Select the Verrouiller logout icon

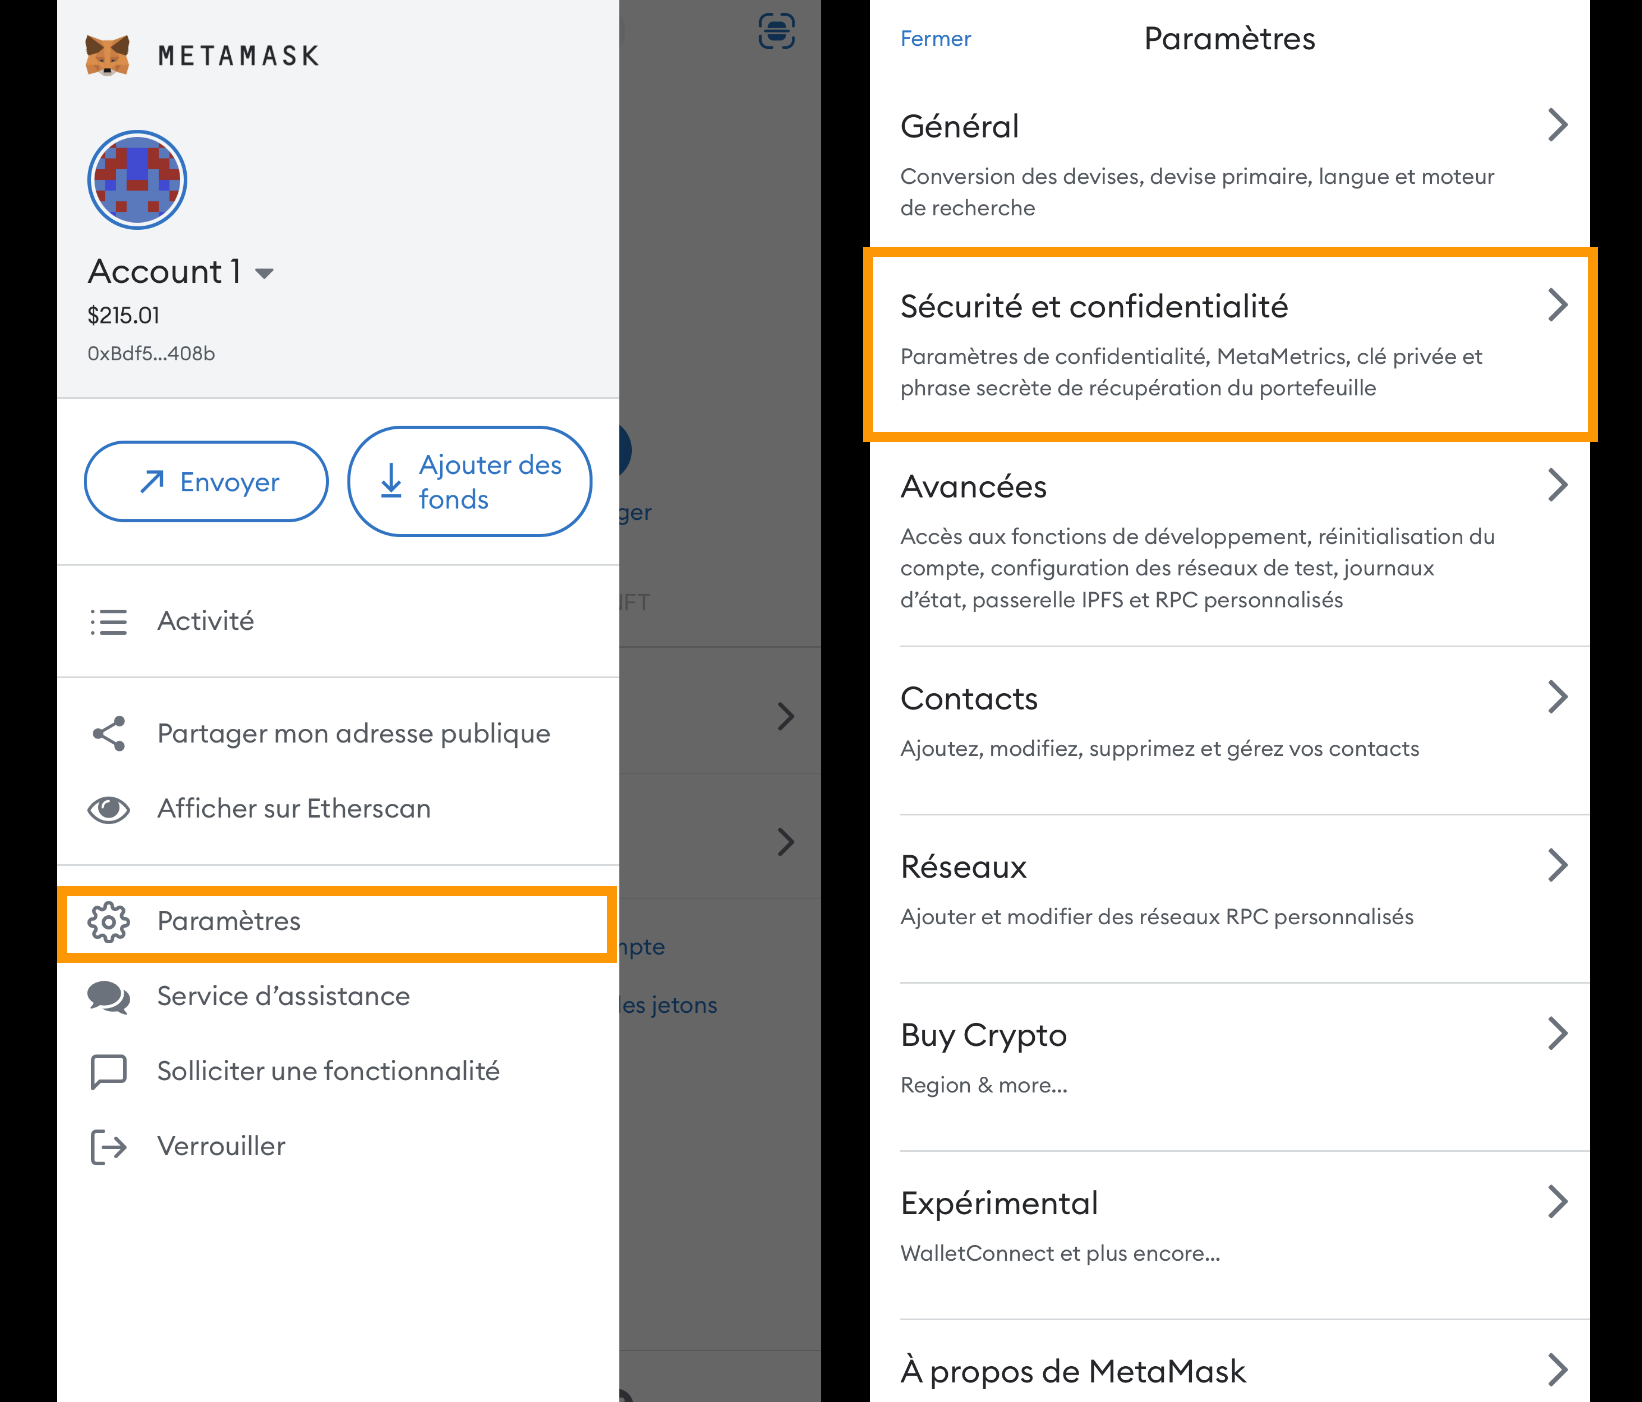point(108,1147)
